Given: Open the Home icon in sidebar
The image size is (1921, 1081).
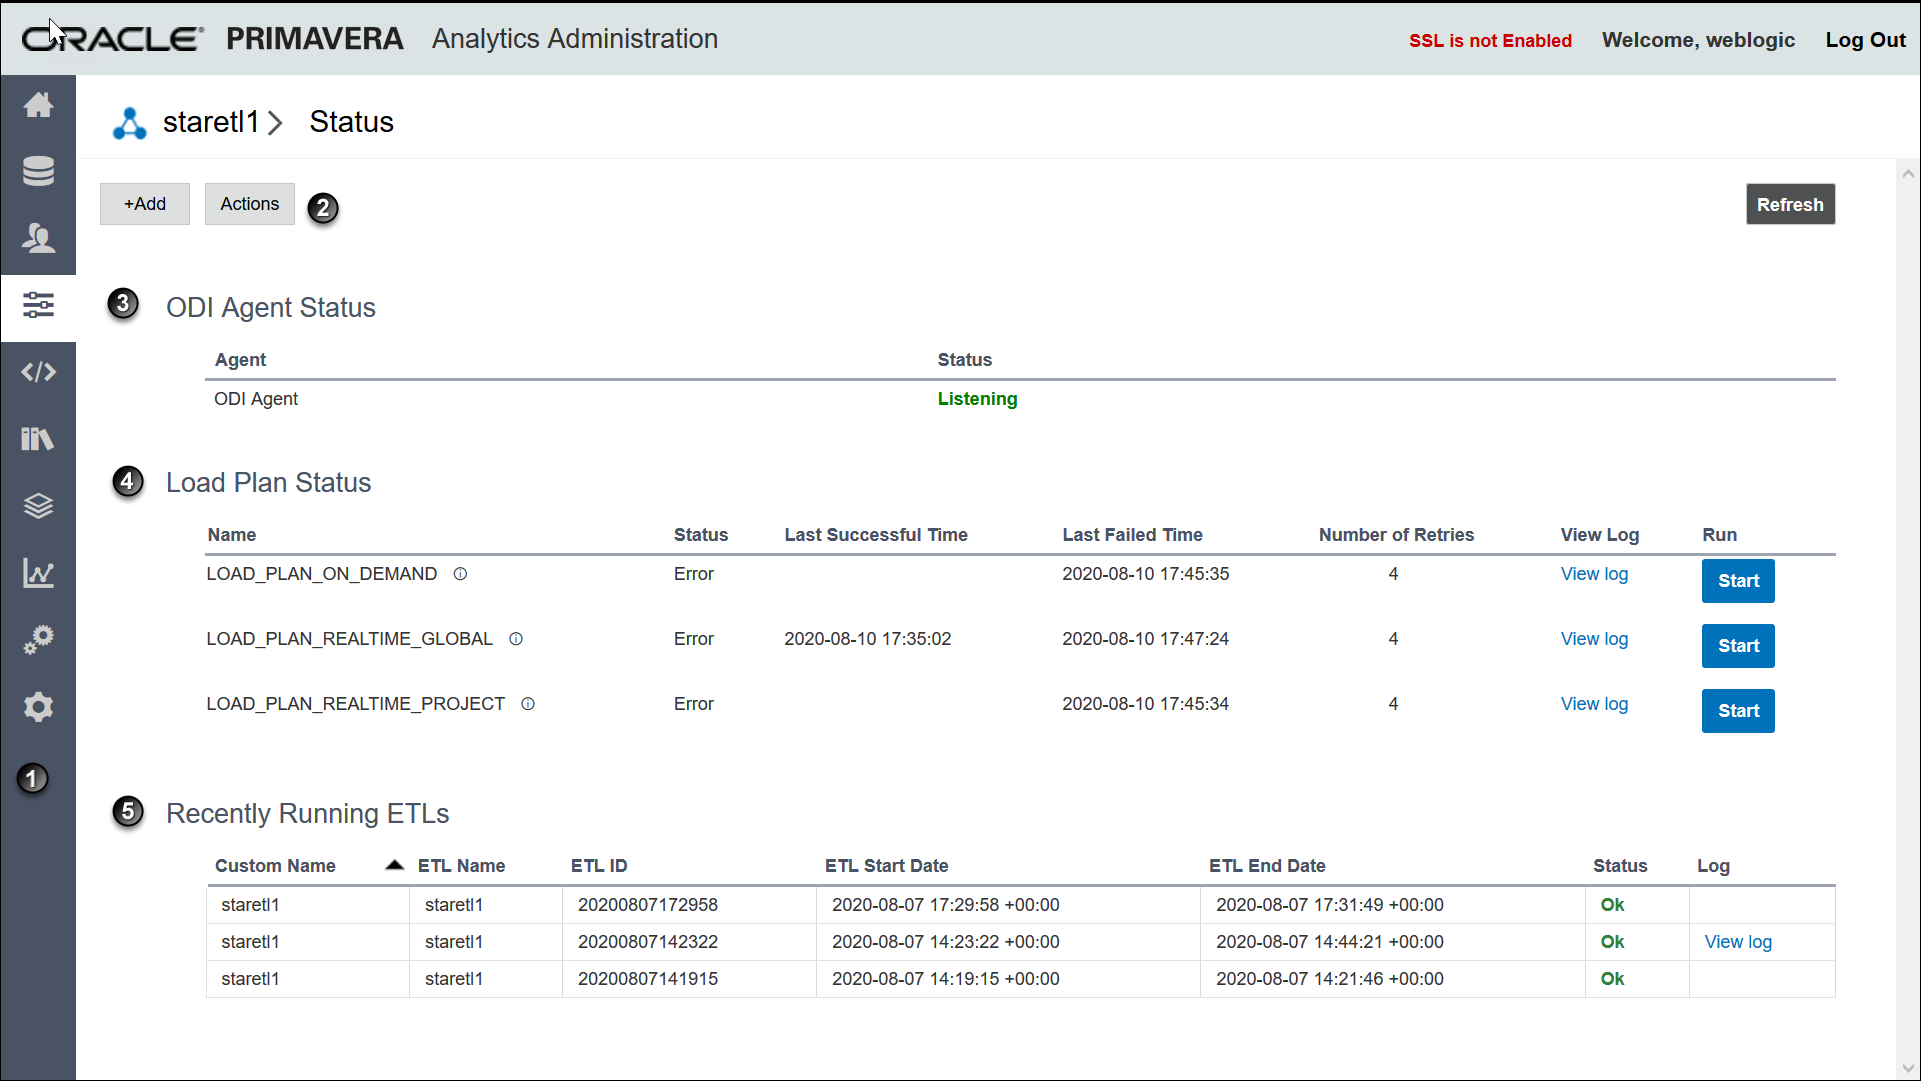Looking at the screenshot, I should pos(38,105).
